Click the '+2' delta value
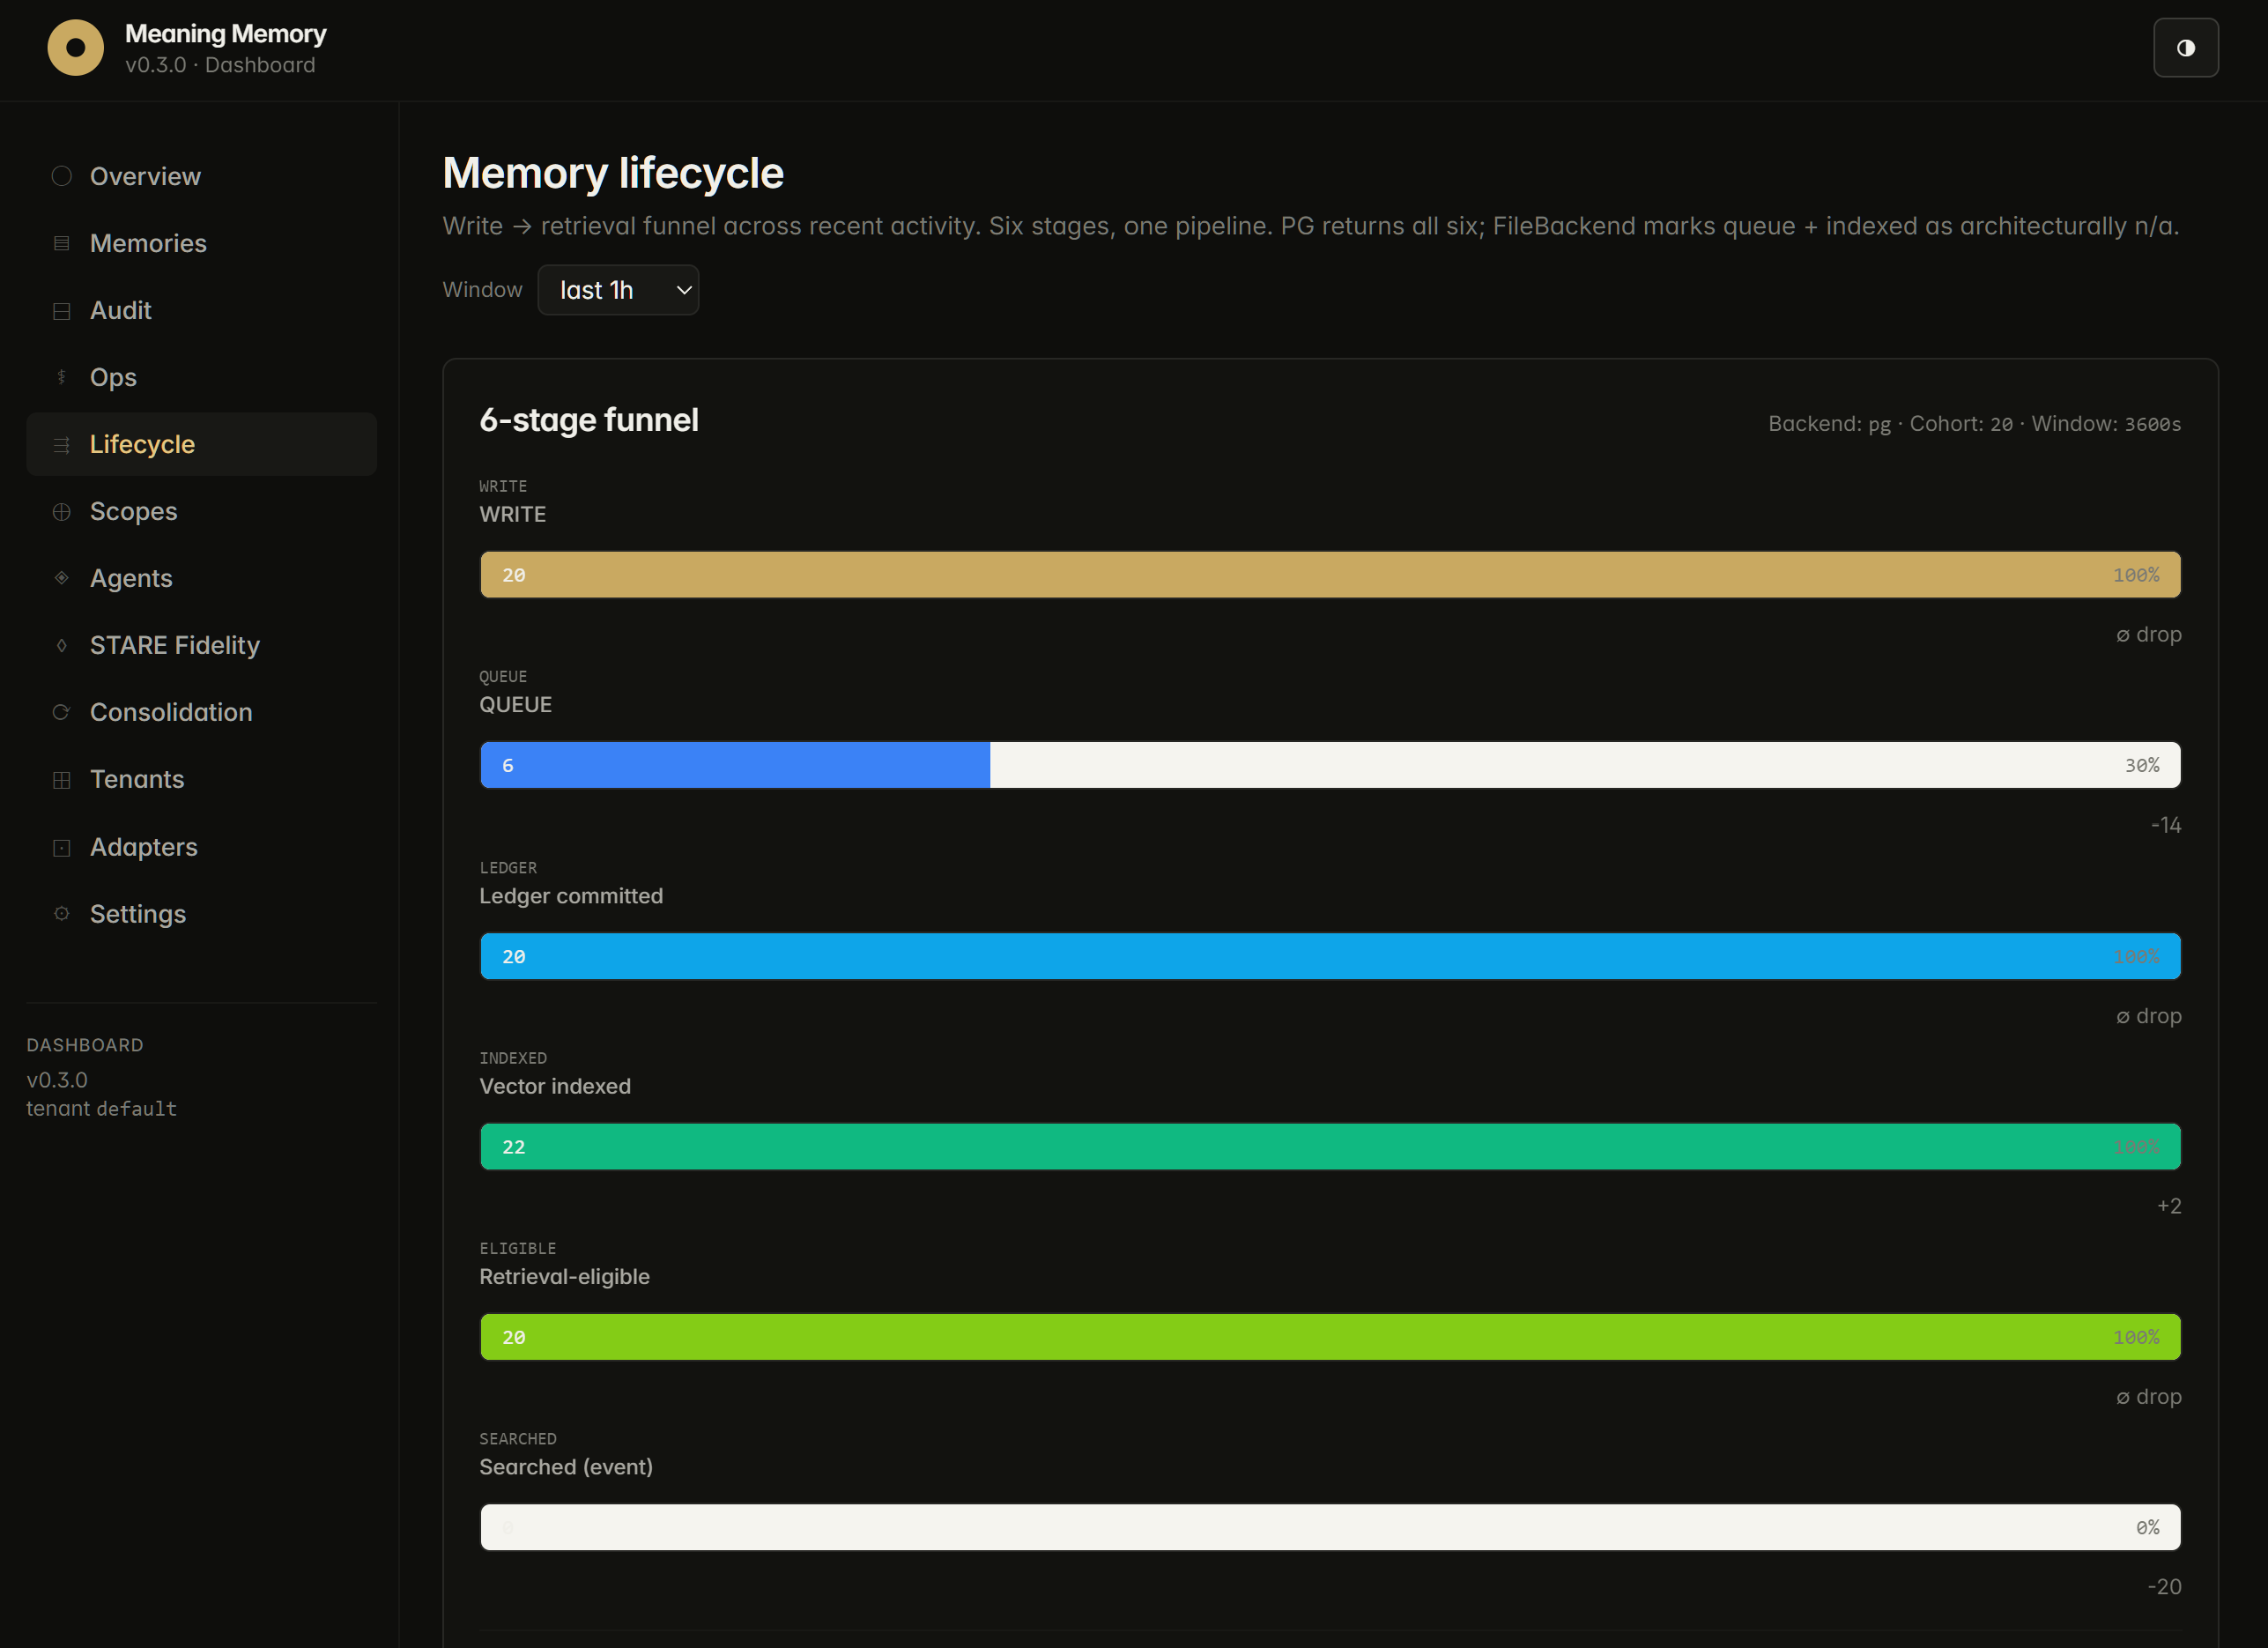Screen dimensions: 2268x1648 [2169, 1206]
